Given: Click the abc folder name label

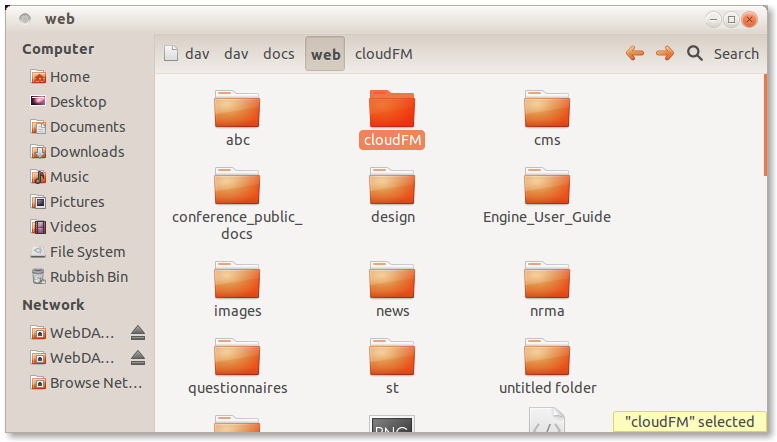Looking at the screenshot, I should click(x=238, y=140).
